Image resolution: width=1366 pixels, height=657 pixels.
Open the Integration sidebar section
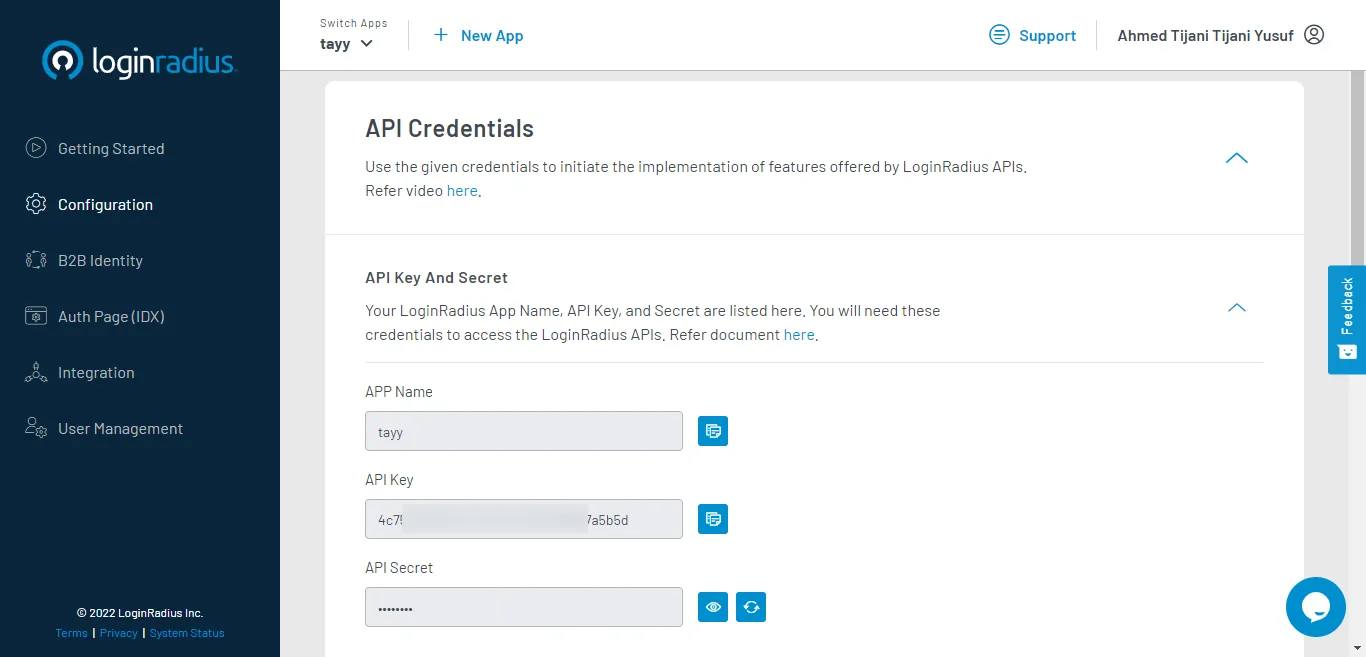96,372
